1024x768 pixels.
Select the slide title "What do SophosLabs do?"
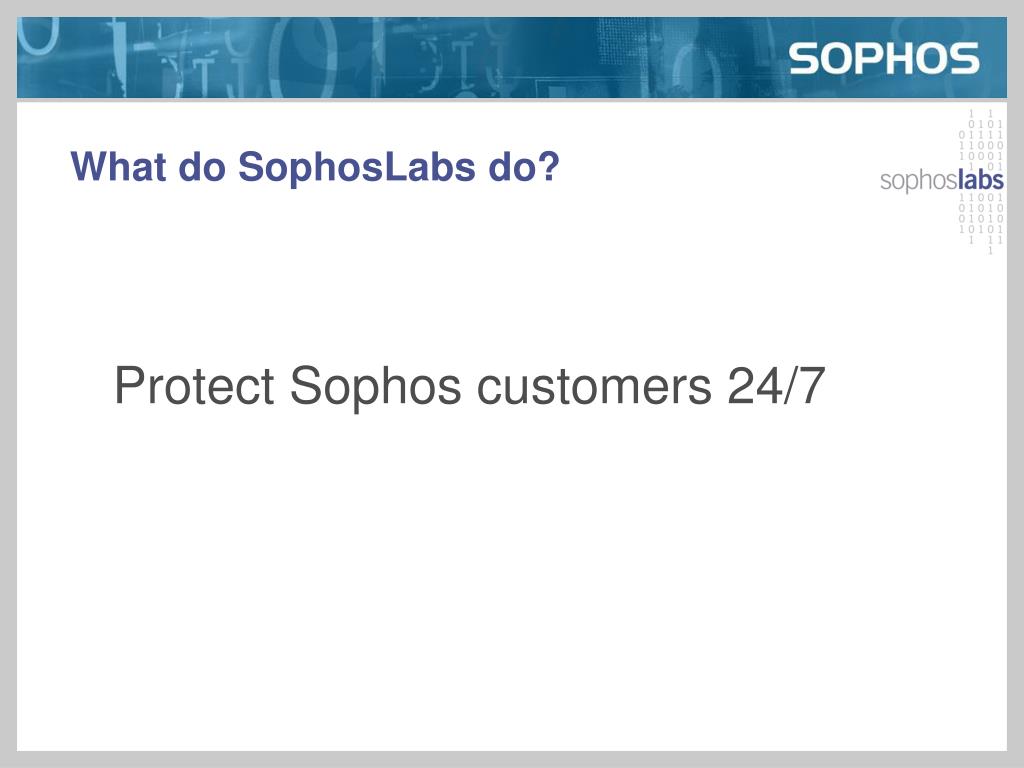(x=315, y=167)
